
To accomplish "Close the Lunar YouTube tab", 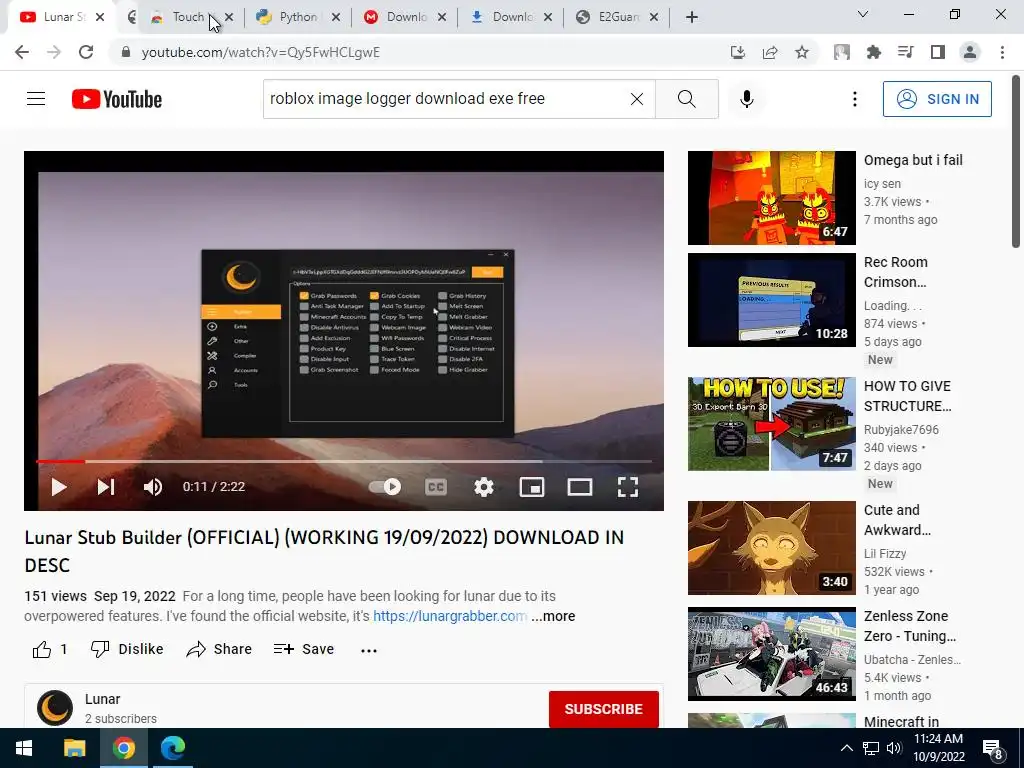I will click(x=100, y=17).
